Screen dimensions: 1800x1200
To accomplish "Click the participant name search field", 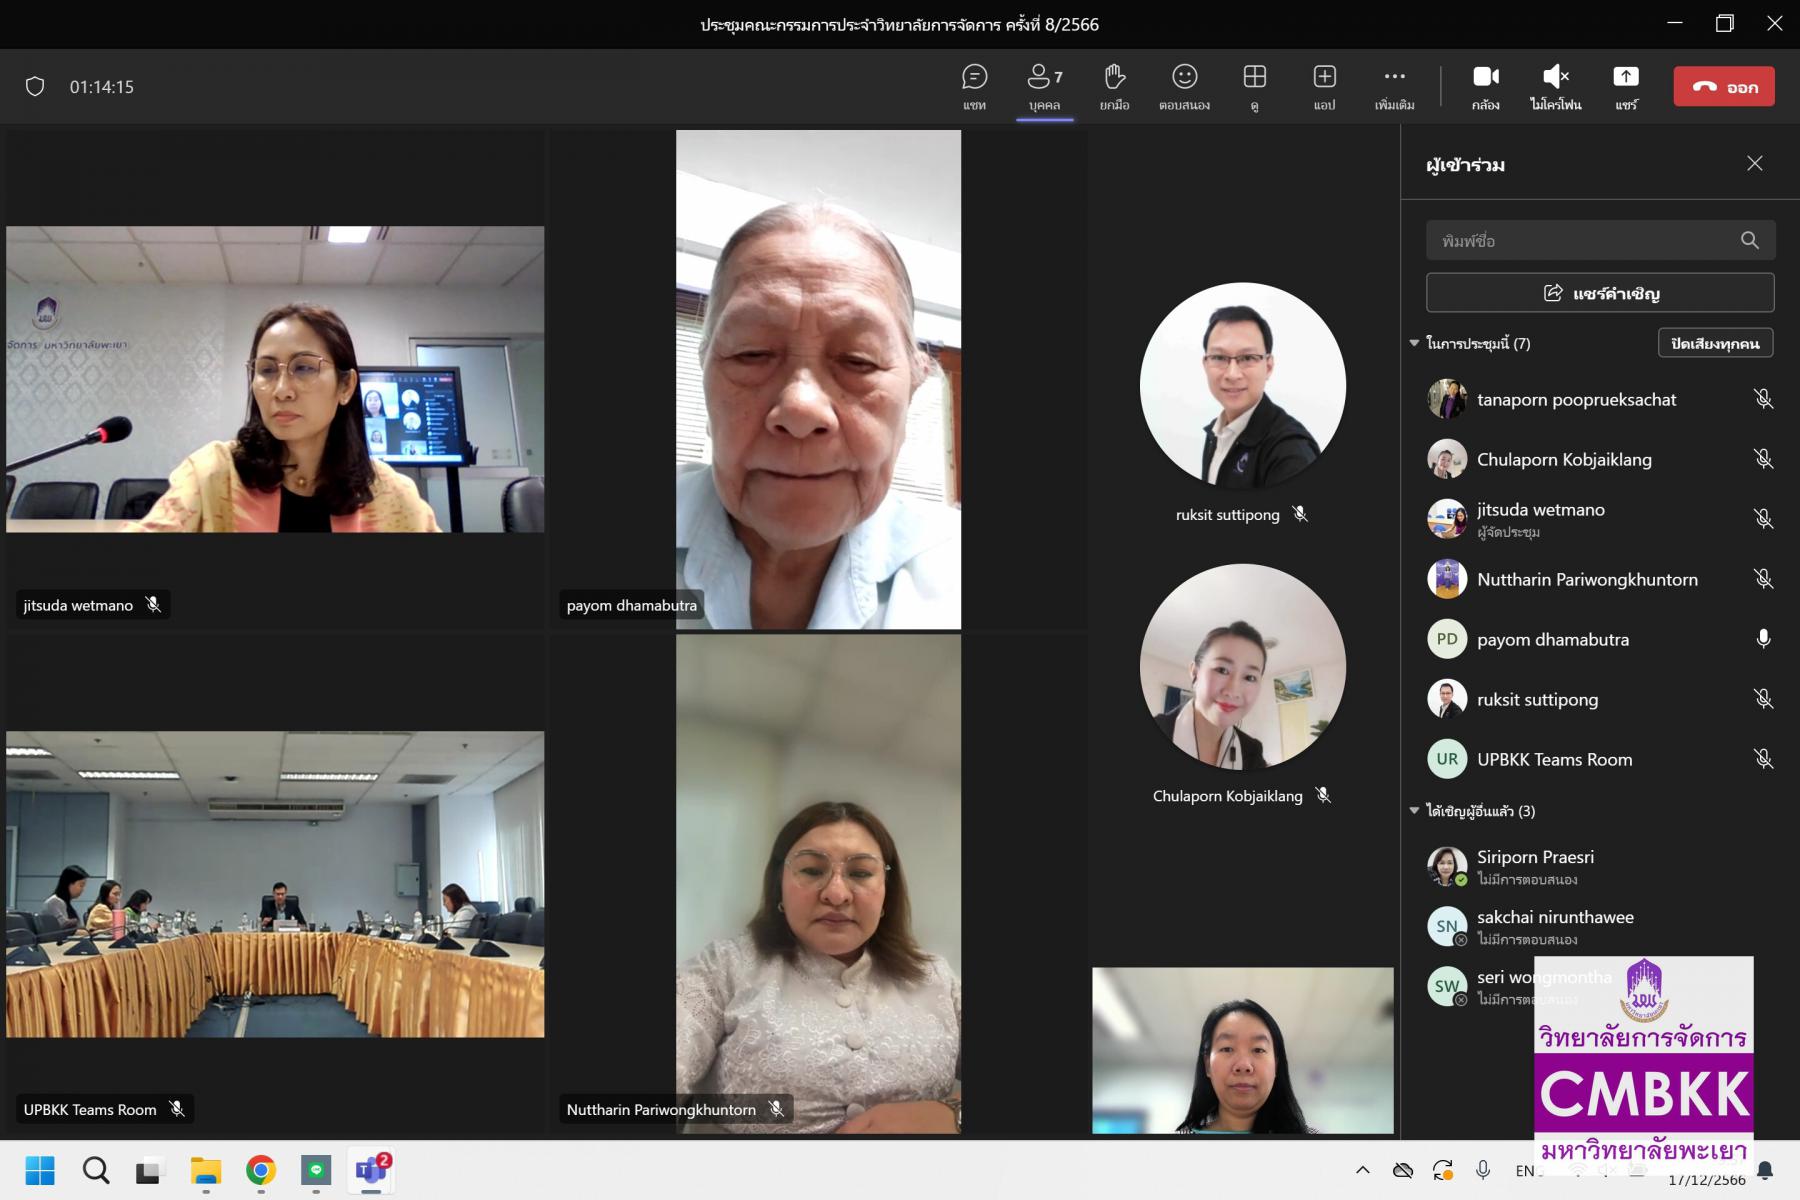I will [1600, 240].
